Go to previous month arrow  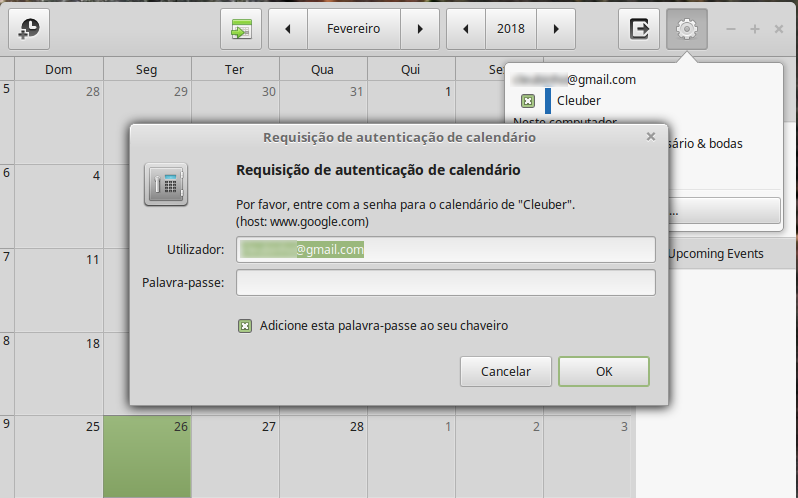[x=288, y=29]
